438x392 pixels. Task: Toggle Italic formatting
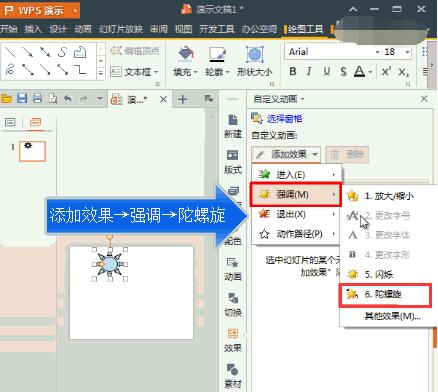[x=309, y=71]
